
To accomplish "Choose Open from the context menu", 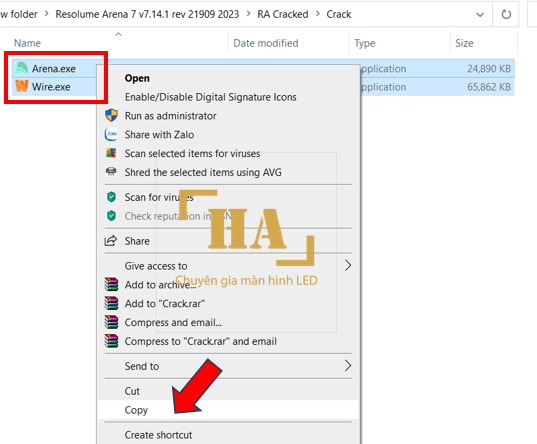I will tap(137, 78).
